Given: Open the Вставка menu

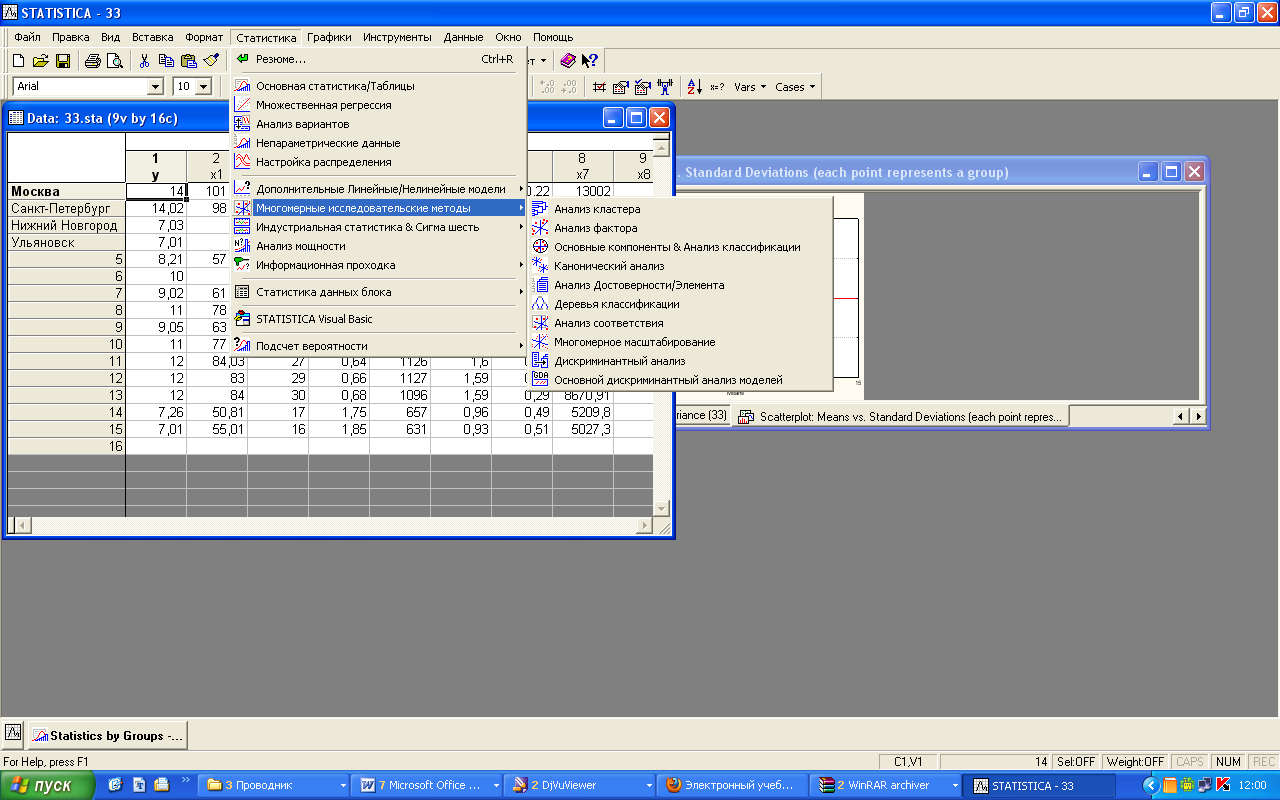Looking at the screenshot, I should [x=153, y=37].
